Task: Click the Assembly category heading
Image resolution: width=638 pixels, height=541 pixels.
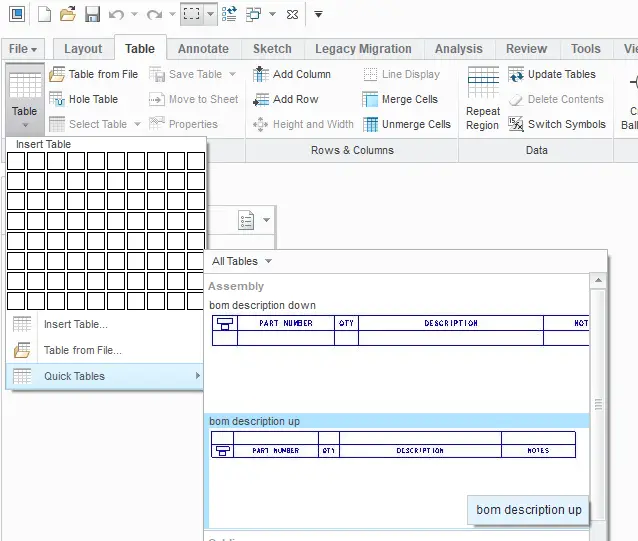Action: pos(236,286)
